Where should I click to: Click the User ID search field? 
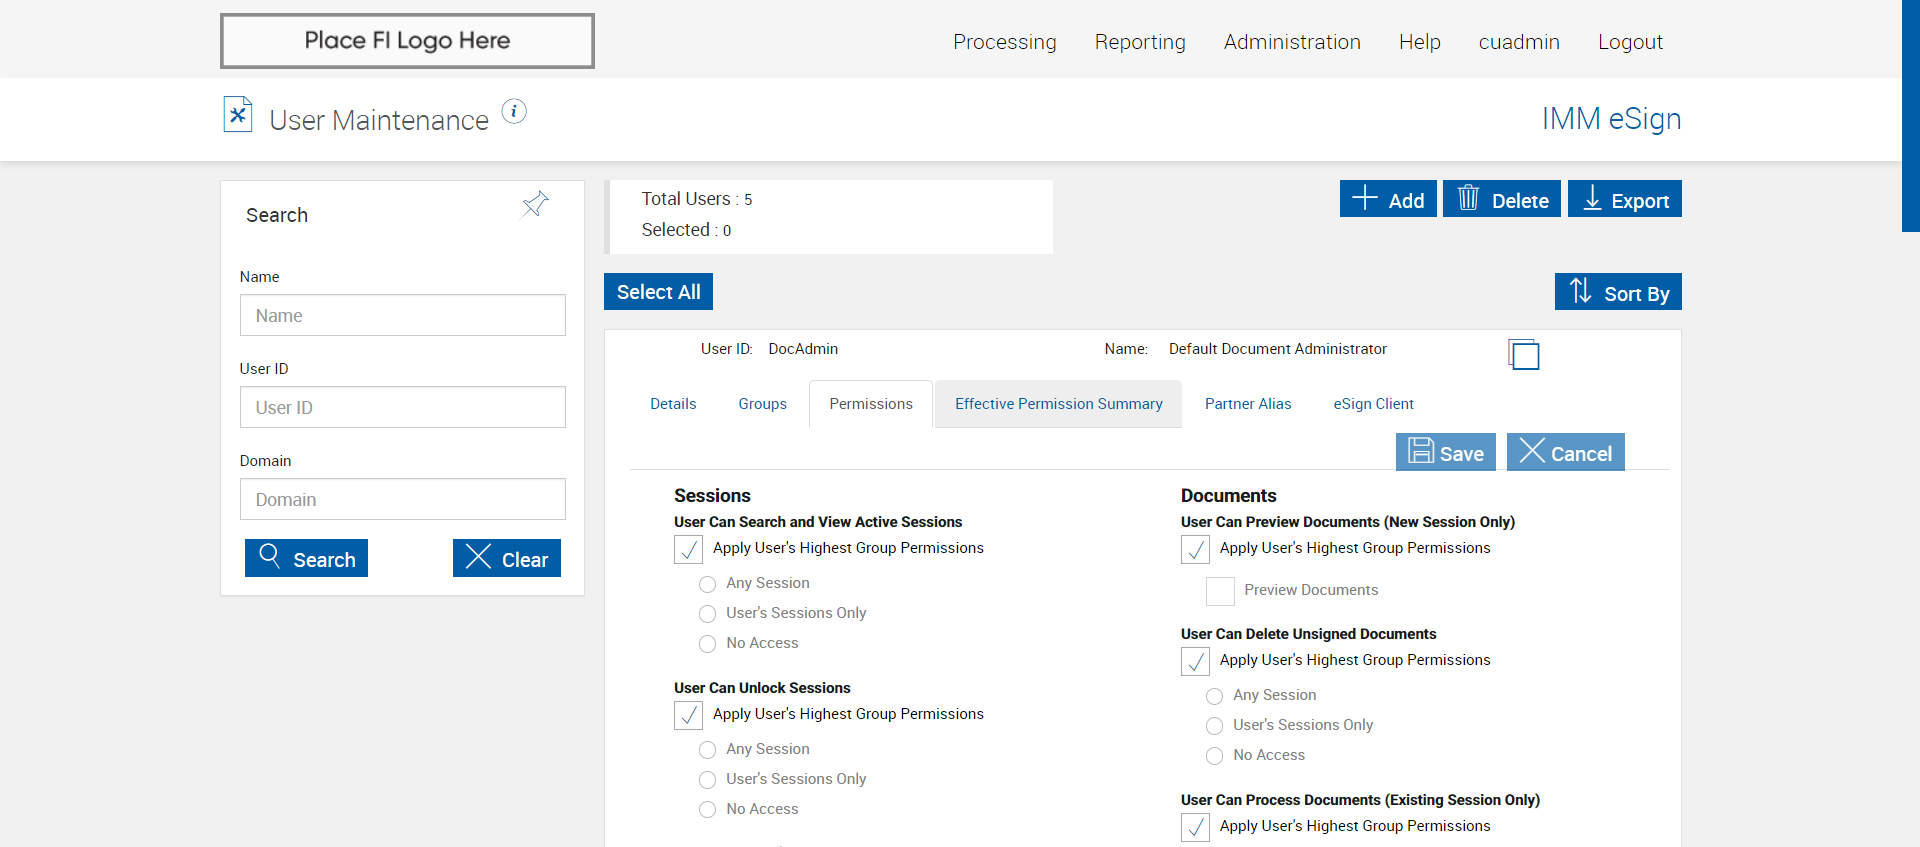click(x=402, y=407)
